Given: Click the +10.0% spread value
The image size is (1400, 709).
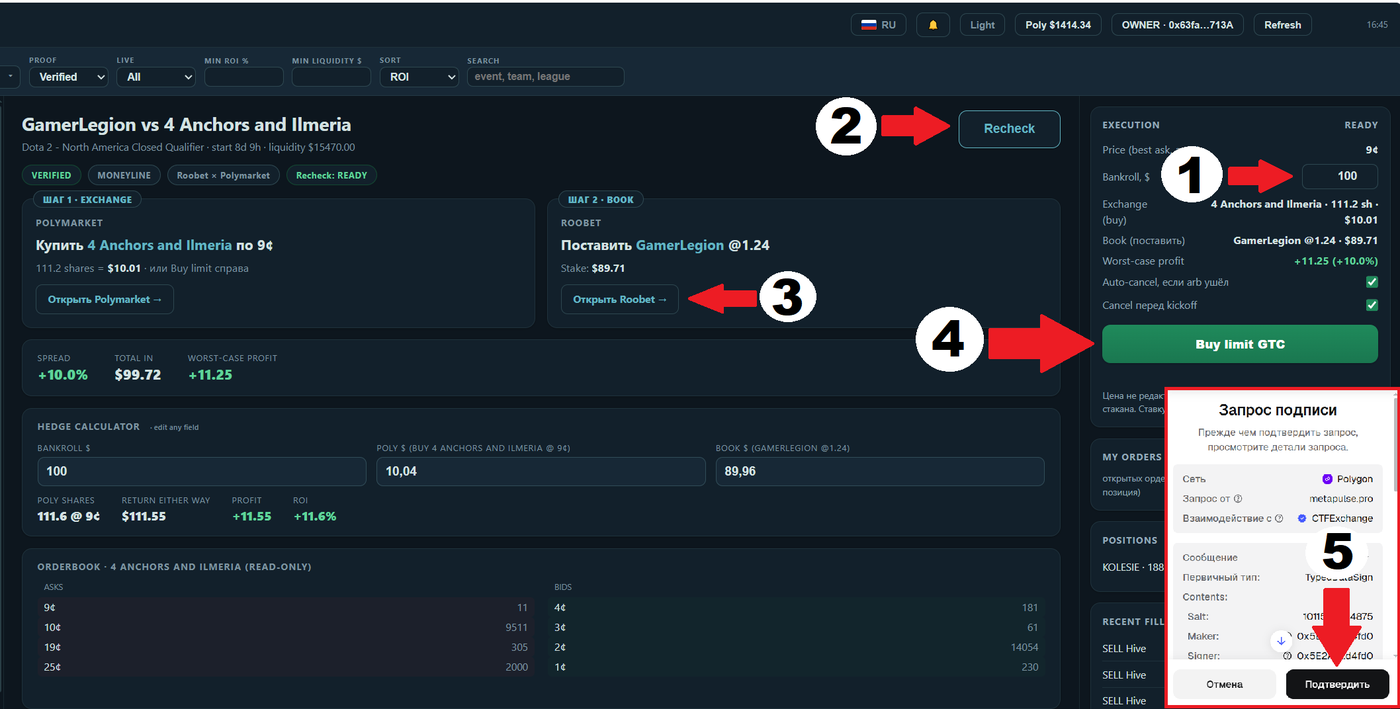Looking at the screenshot, I should [x=63, y=375].
